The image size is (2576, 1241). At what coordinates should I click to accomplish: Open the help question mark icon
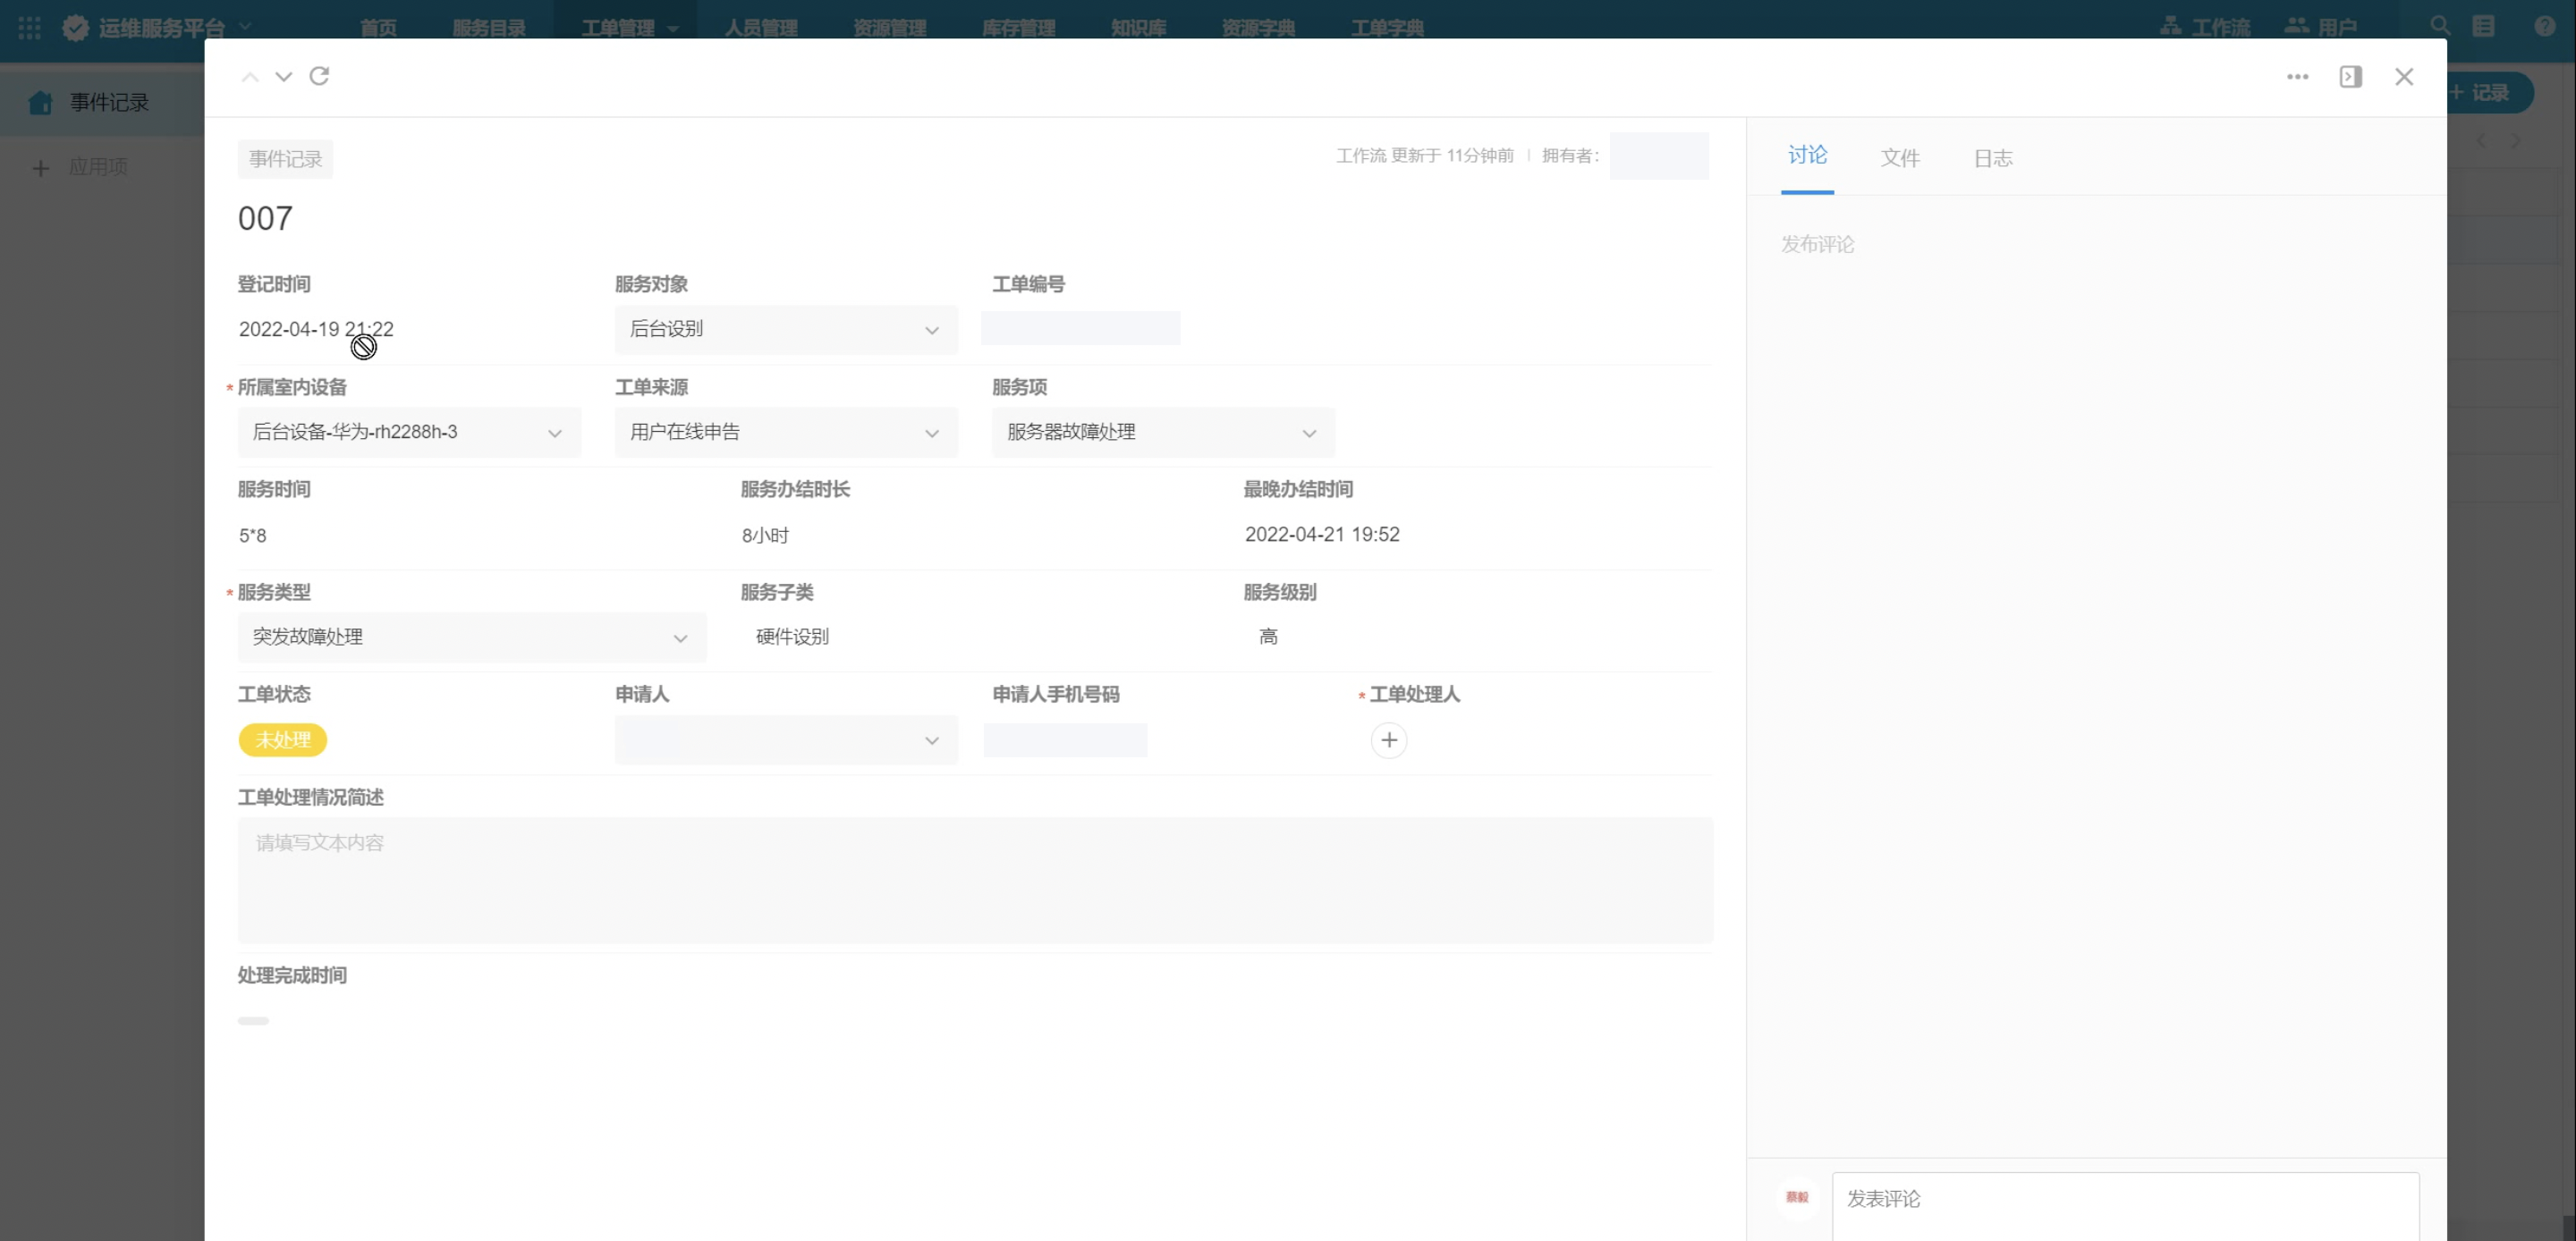coord(2545,26)
